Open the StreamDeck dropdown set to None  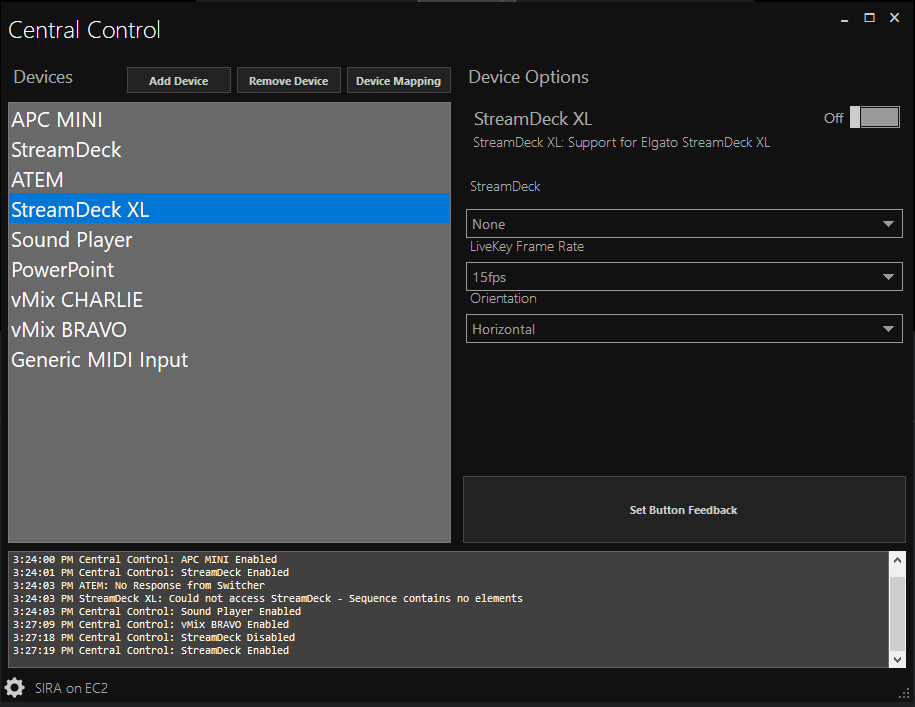(x=684, y=224)
